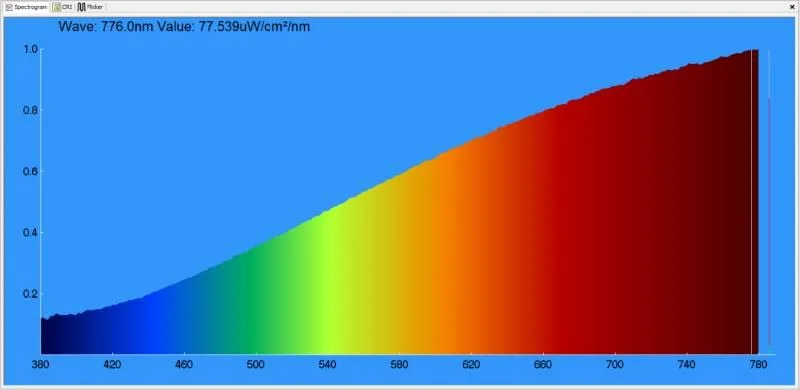Click the 660 x-axis label

543,364
